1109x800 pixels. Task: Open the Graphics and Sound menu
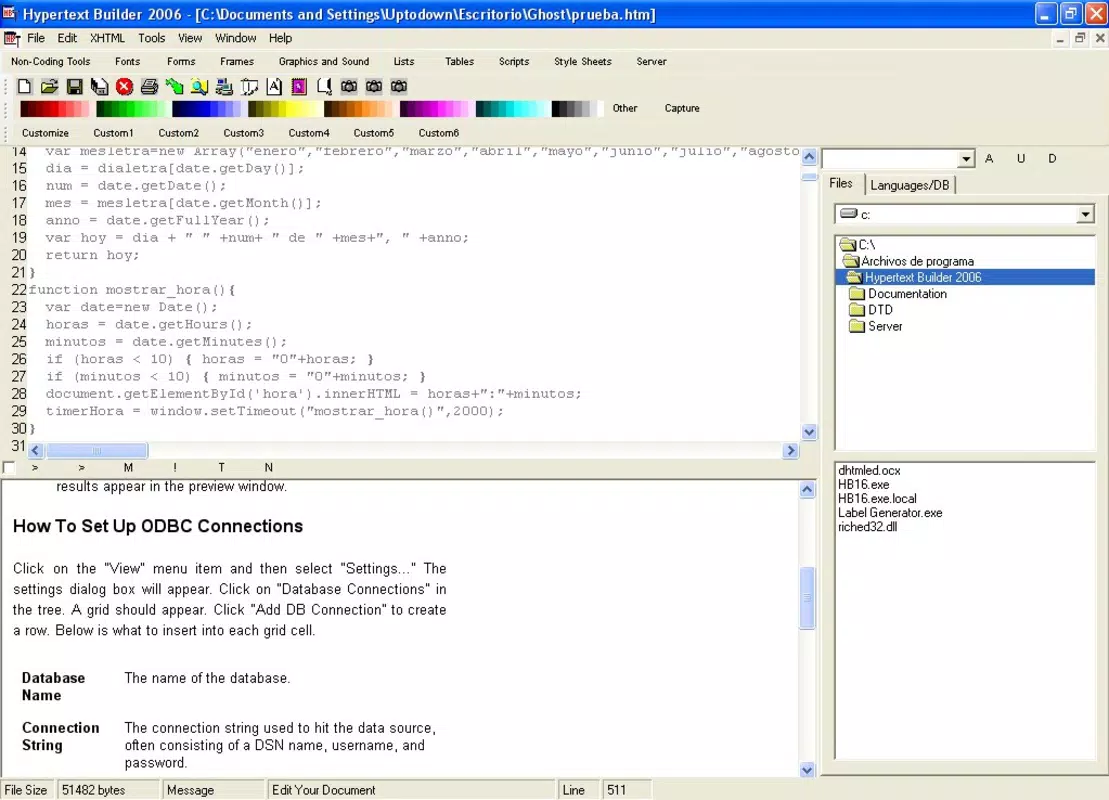point(324,62)
